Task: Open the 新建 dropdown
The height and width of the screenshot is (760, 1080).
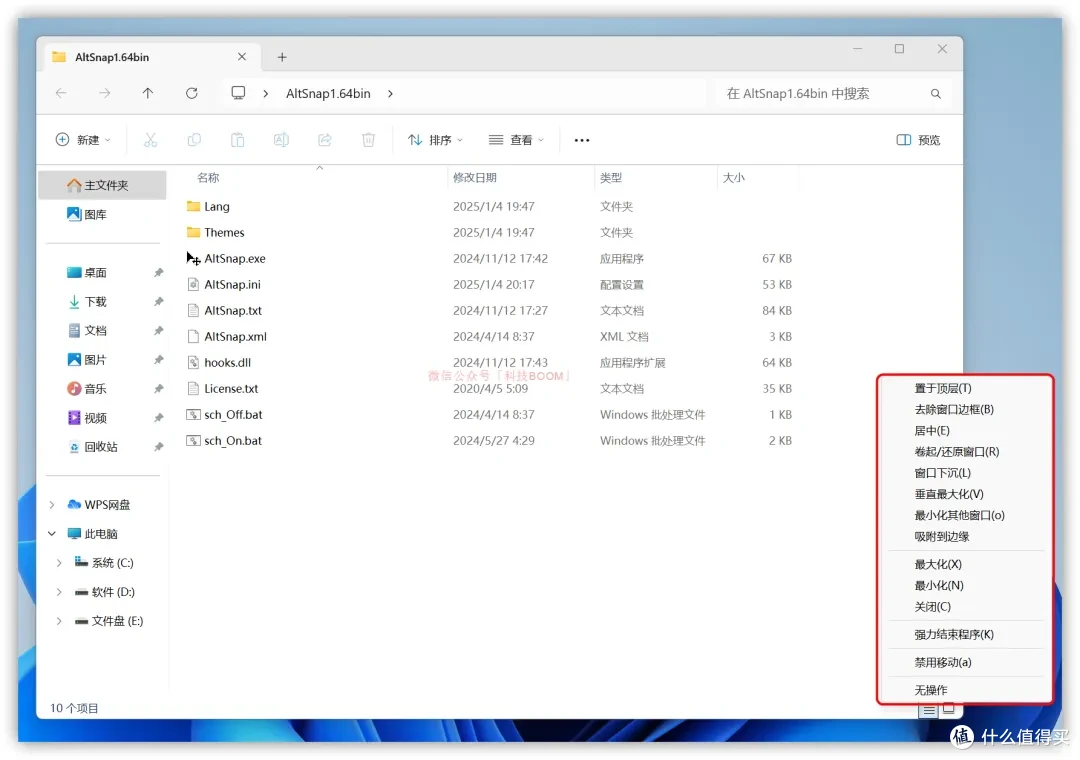Action: click(83, 140)
